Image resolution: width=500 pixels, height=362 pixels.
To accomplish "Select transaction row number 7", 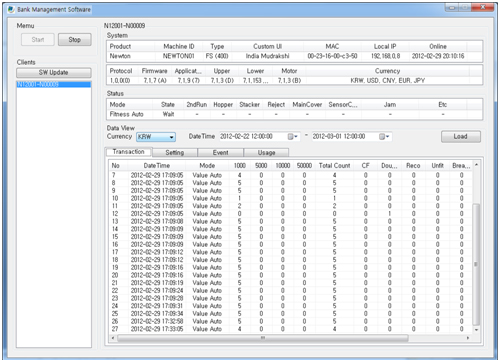I will tap(291, 175).
